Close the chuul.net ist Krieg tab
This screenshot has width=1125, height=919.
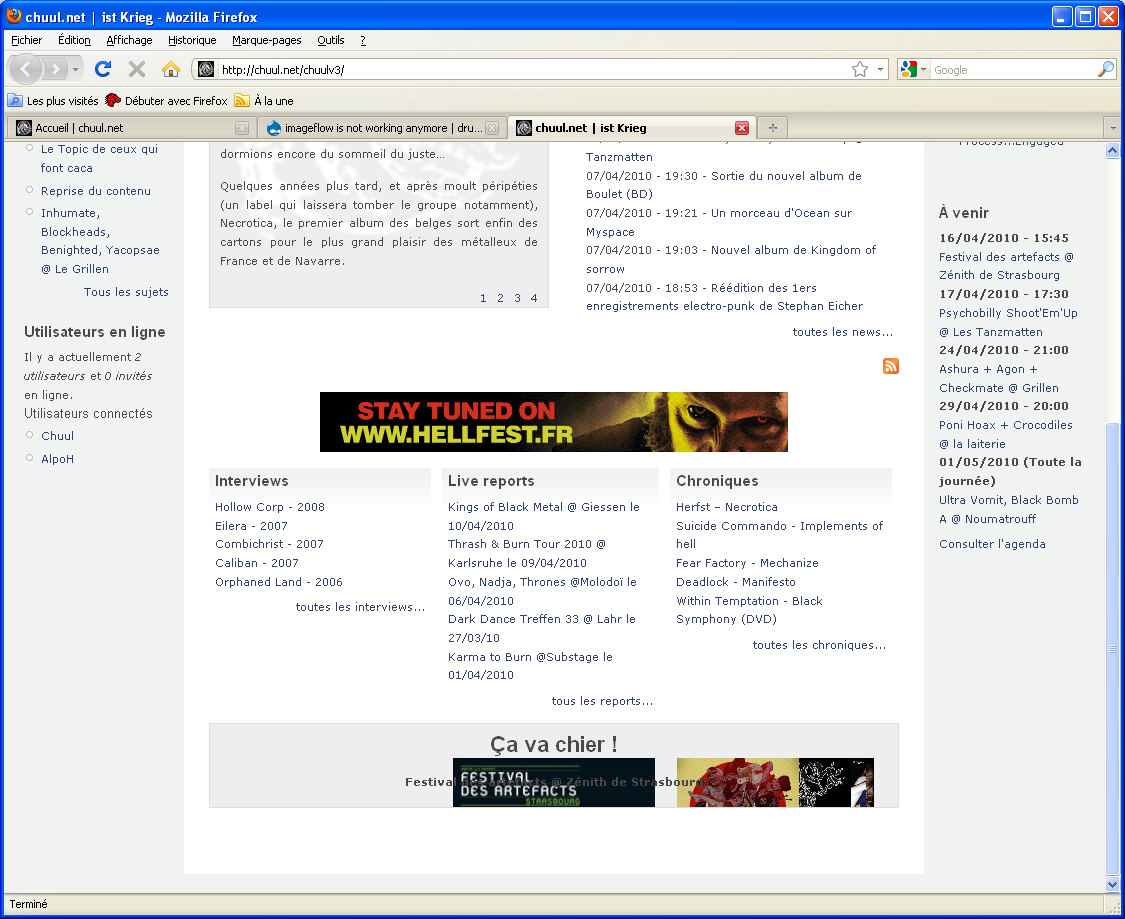click(742, 128)
